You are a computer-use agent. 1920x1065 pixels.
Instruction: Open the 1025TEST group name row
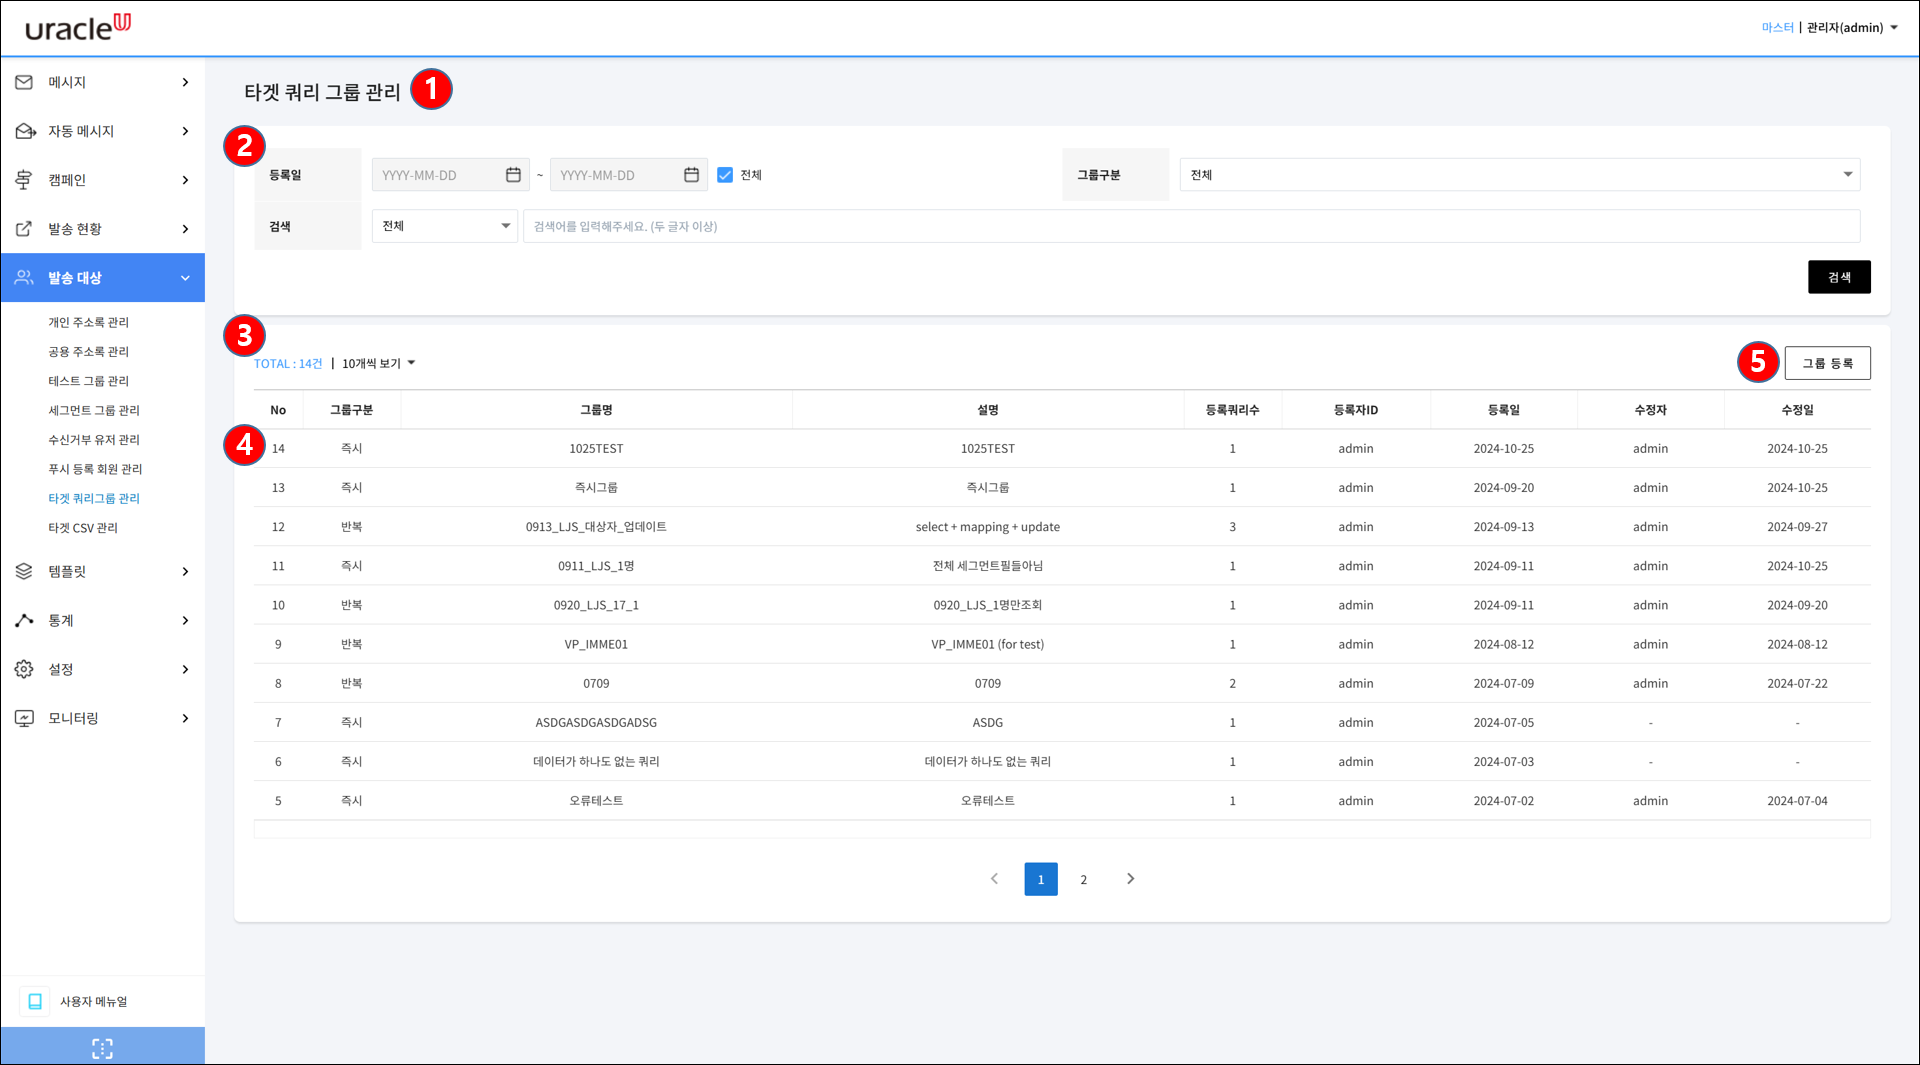tap(596, 449)
